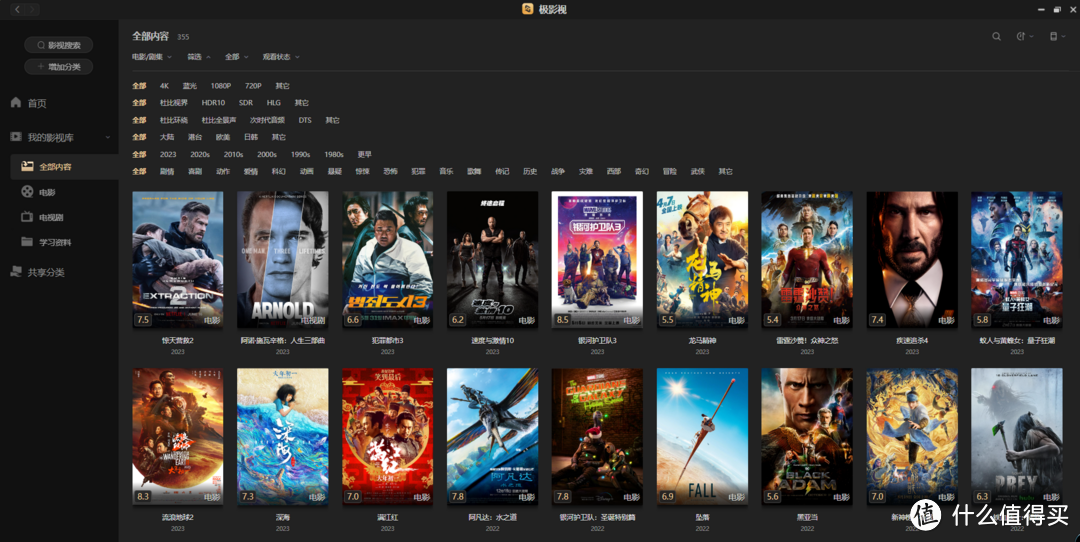Open 共享分类 in the sidebar

click(46, 272)
